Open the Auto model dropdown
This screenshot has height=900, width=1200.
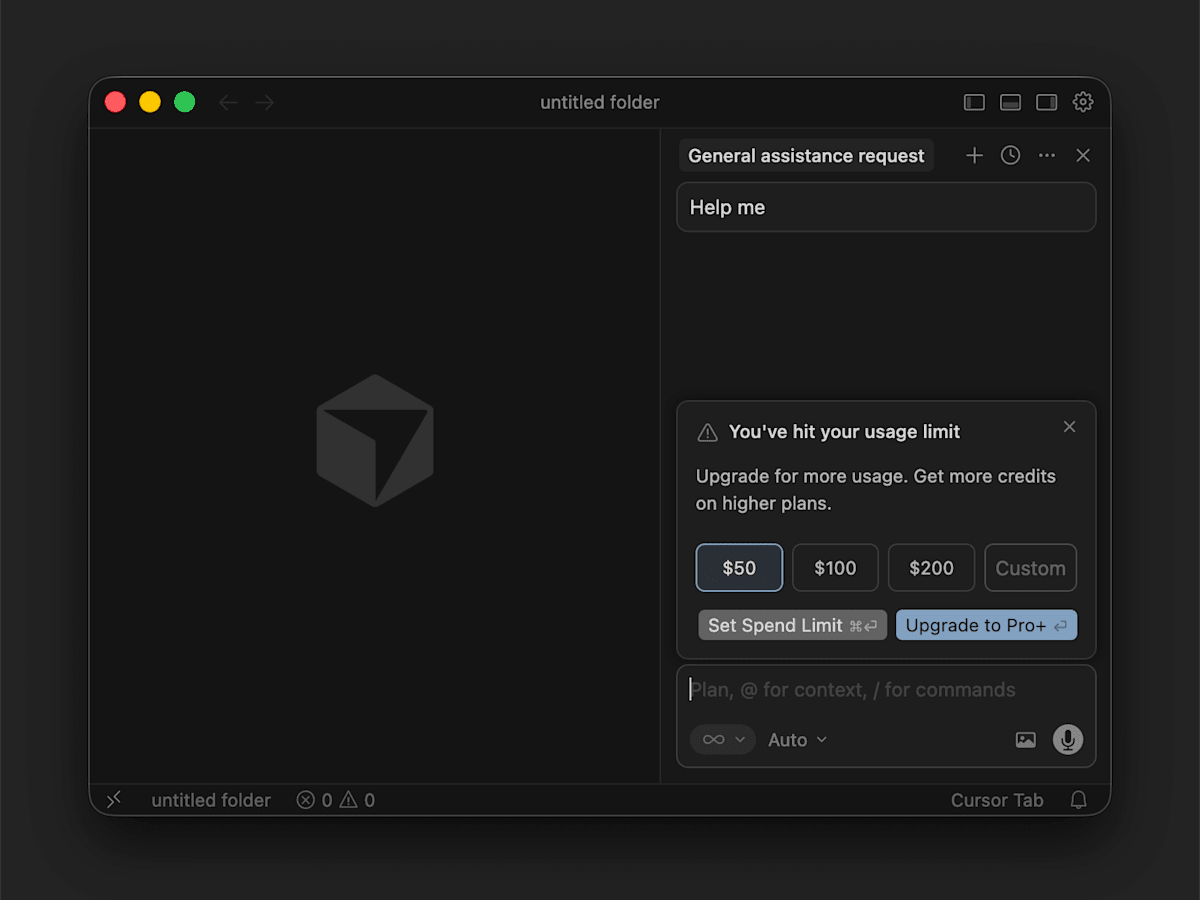[797, 740]
